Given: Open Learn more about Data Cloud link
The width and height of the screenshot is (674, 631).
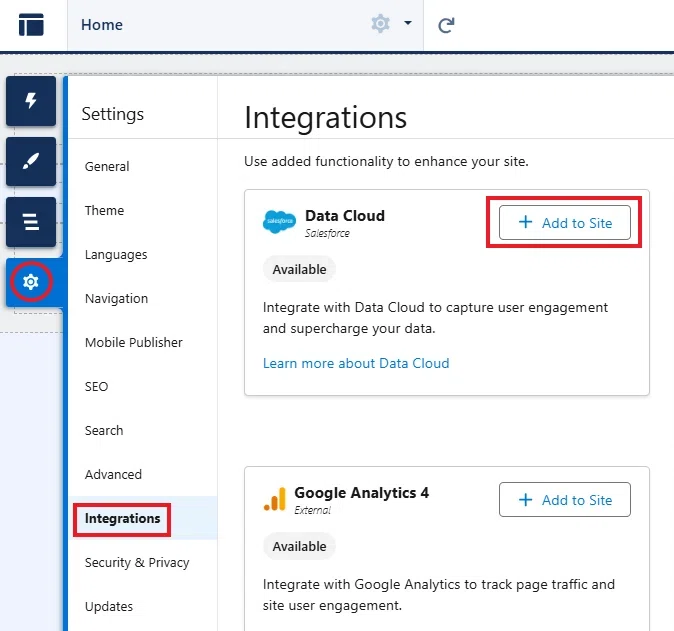Looking at the screenshot, I should click(x=356, y=363).
